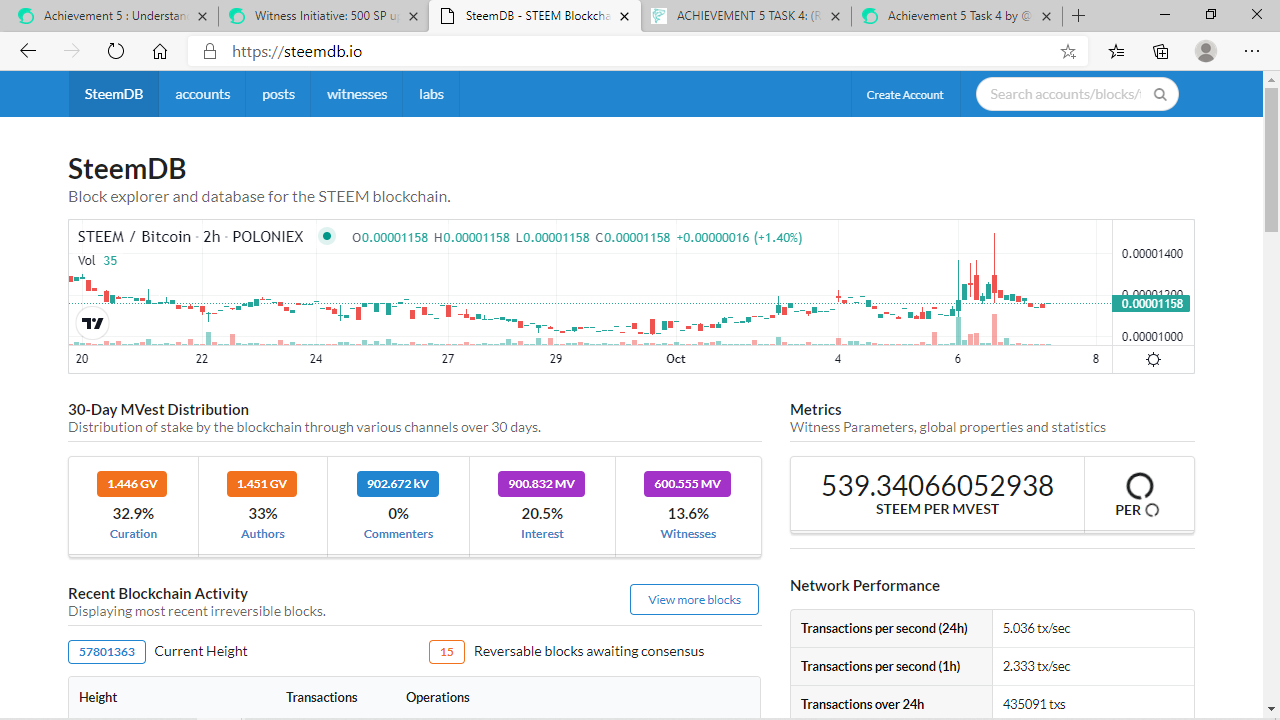Open the Curation link
Screen dimensions: 1280x720
coord(133,534)
